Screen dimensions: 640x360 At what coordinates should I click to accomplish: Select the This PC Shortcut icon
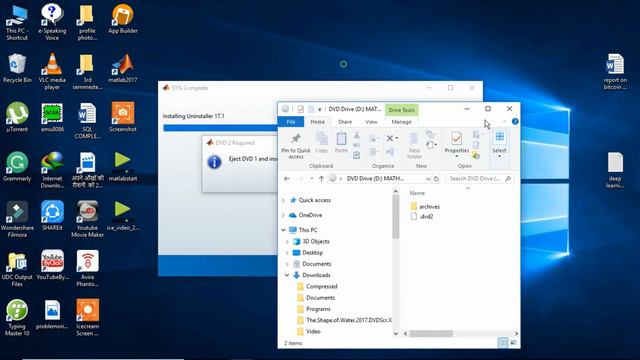pyautogui.click(x=17, y=22)
